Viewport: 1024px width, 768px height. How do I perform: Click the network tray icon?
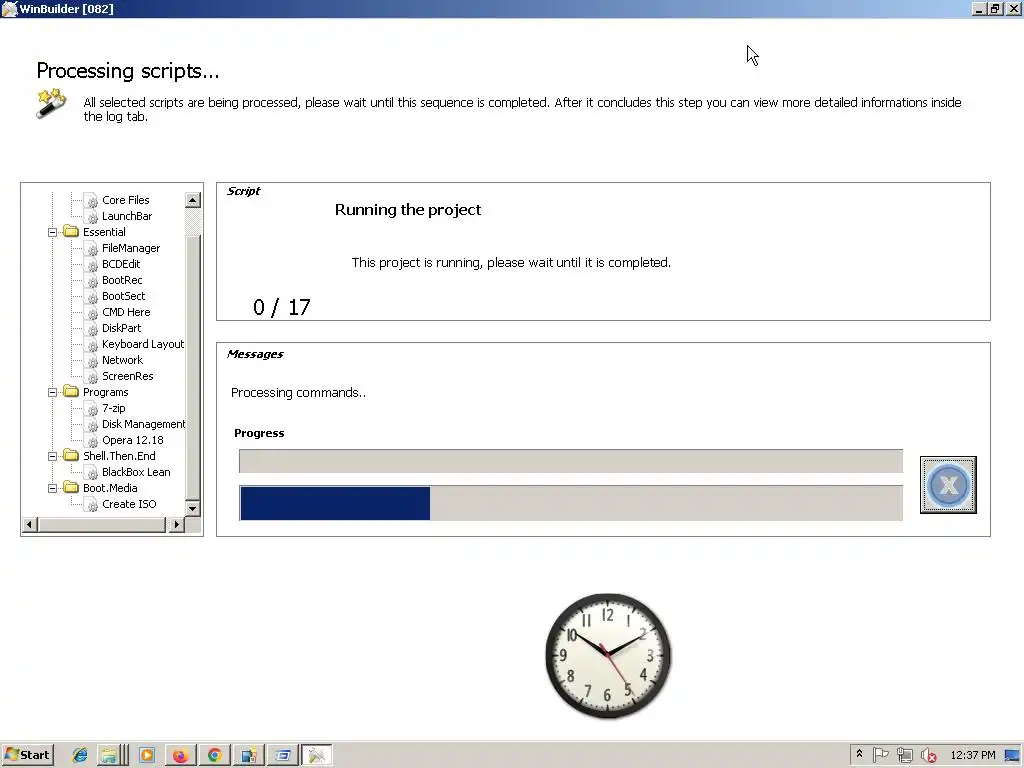[x=904, y=756]
